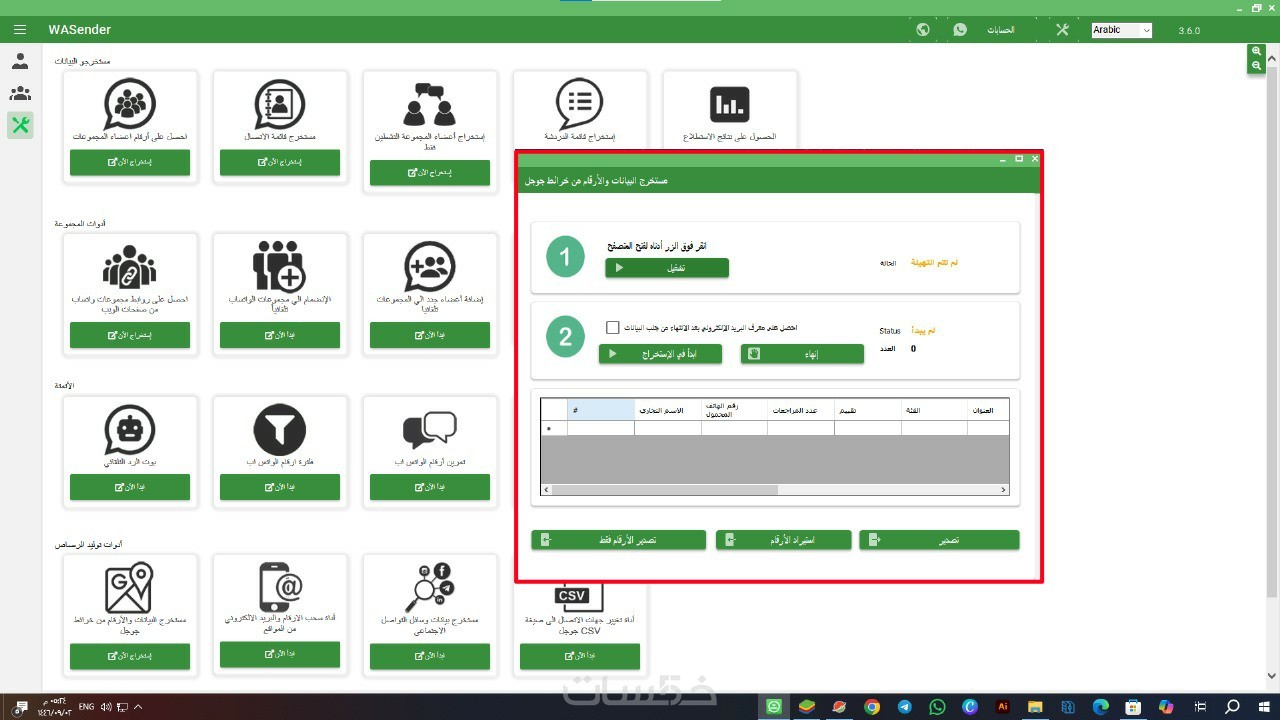
Task: Click the # column header in results table
Action: (x=601, y=410)
